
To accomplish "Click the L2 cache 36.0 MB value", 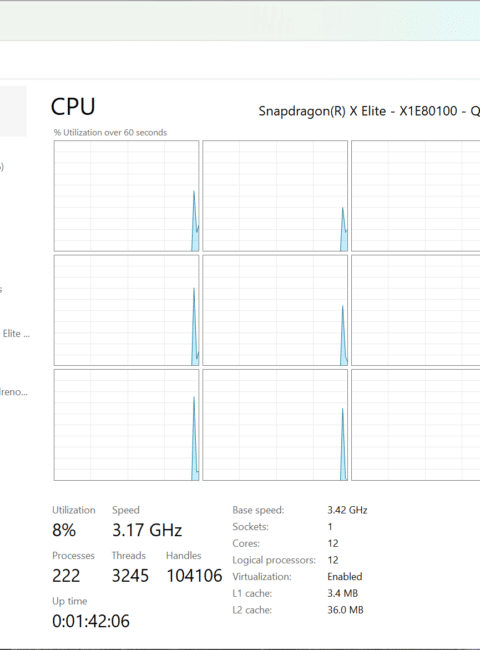I will [345, 610].
